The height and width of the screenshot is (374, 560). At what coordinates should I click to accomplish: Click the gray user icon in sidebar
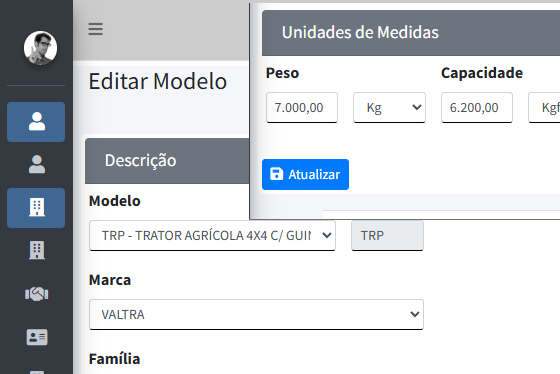click(x=37, y=164)
